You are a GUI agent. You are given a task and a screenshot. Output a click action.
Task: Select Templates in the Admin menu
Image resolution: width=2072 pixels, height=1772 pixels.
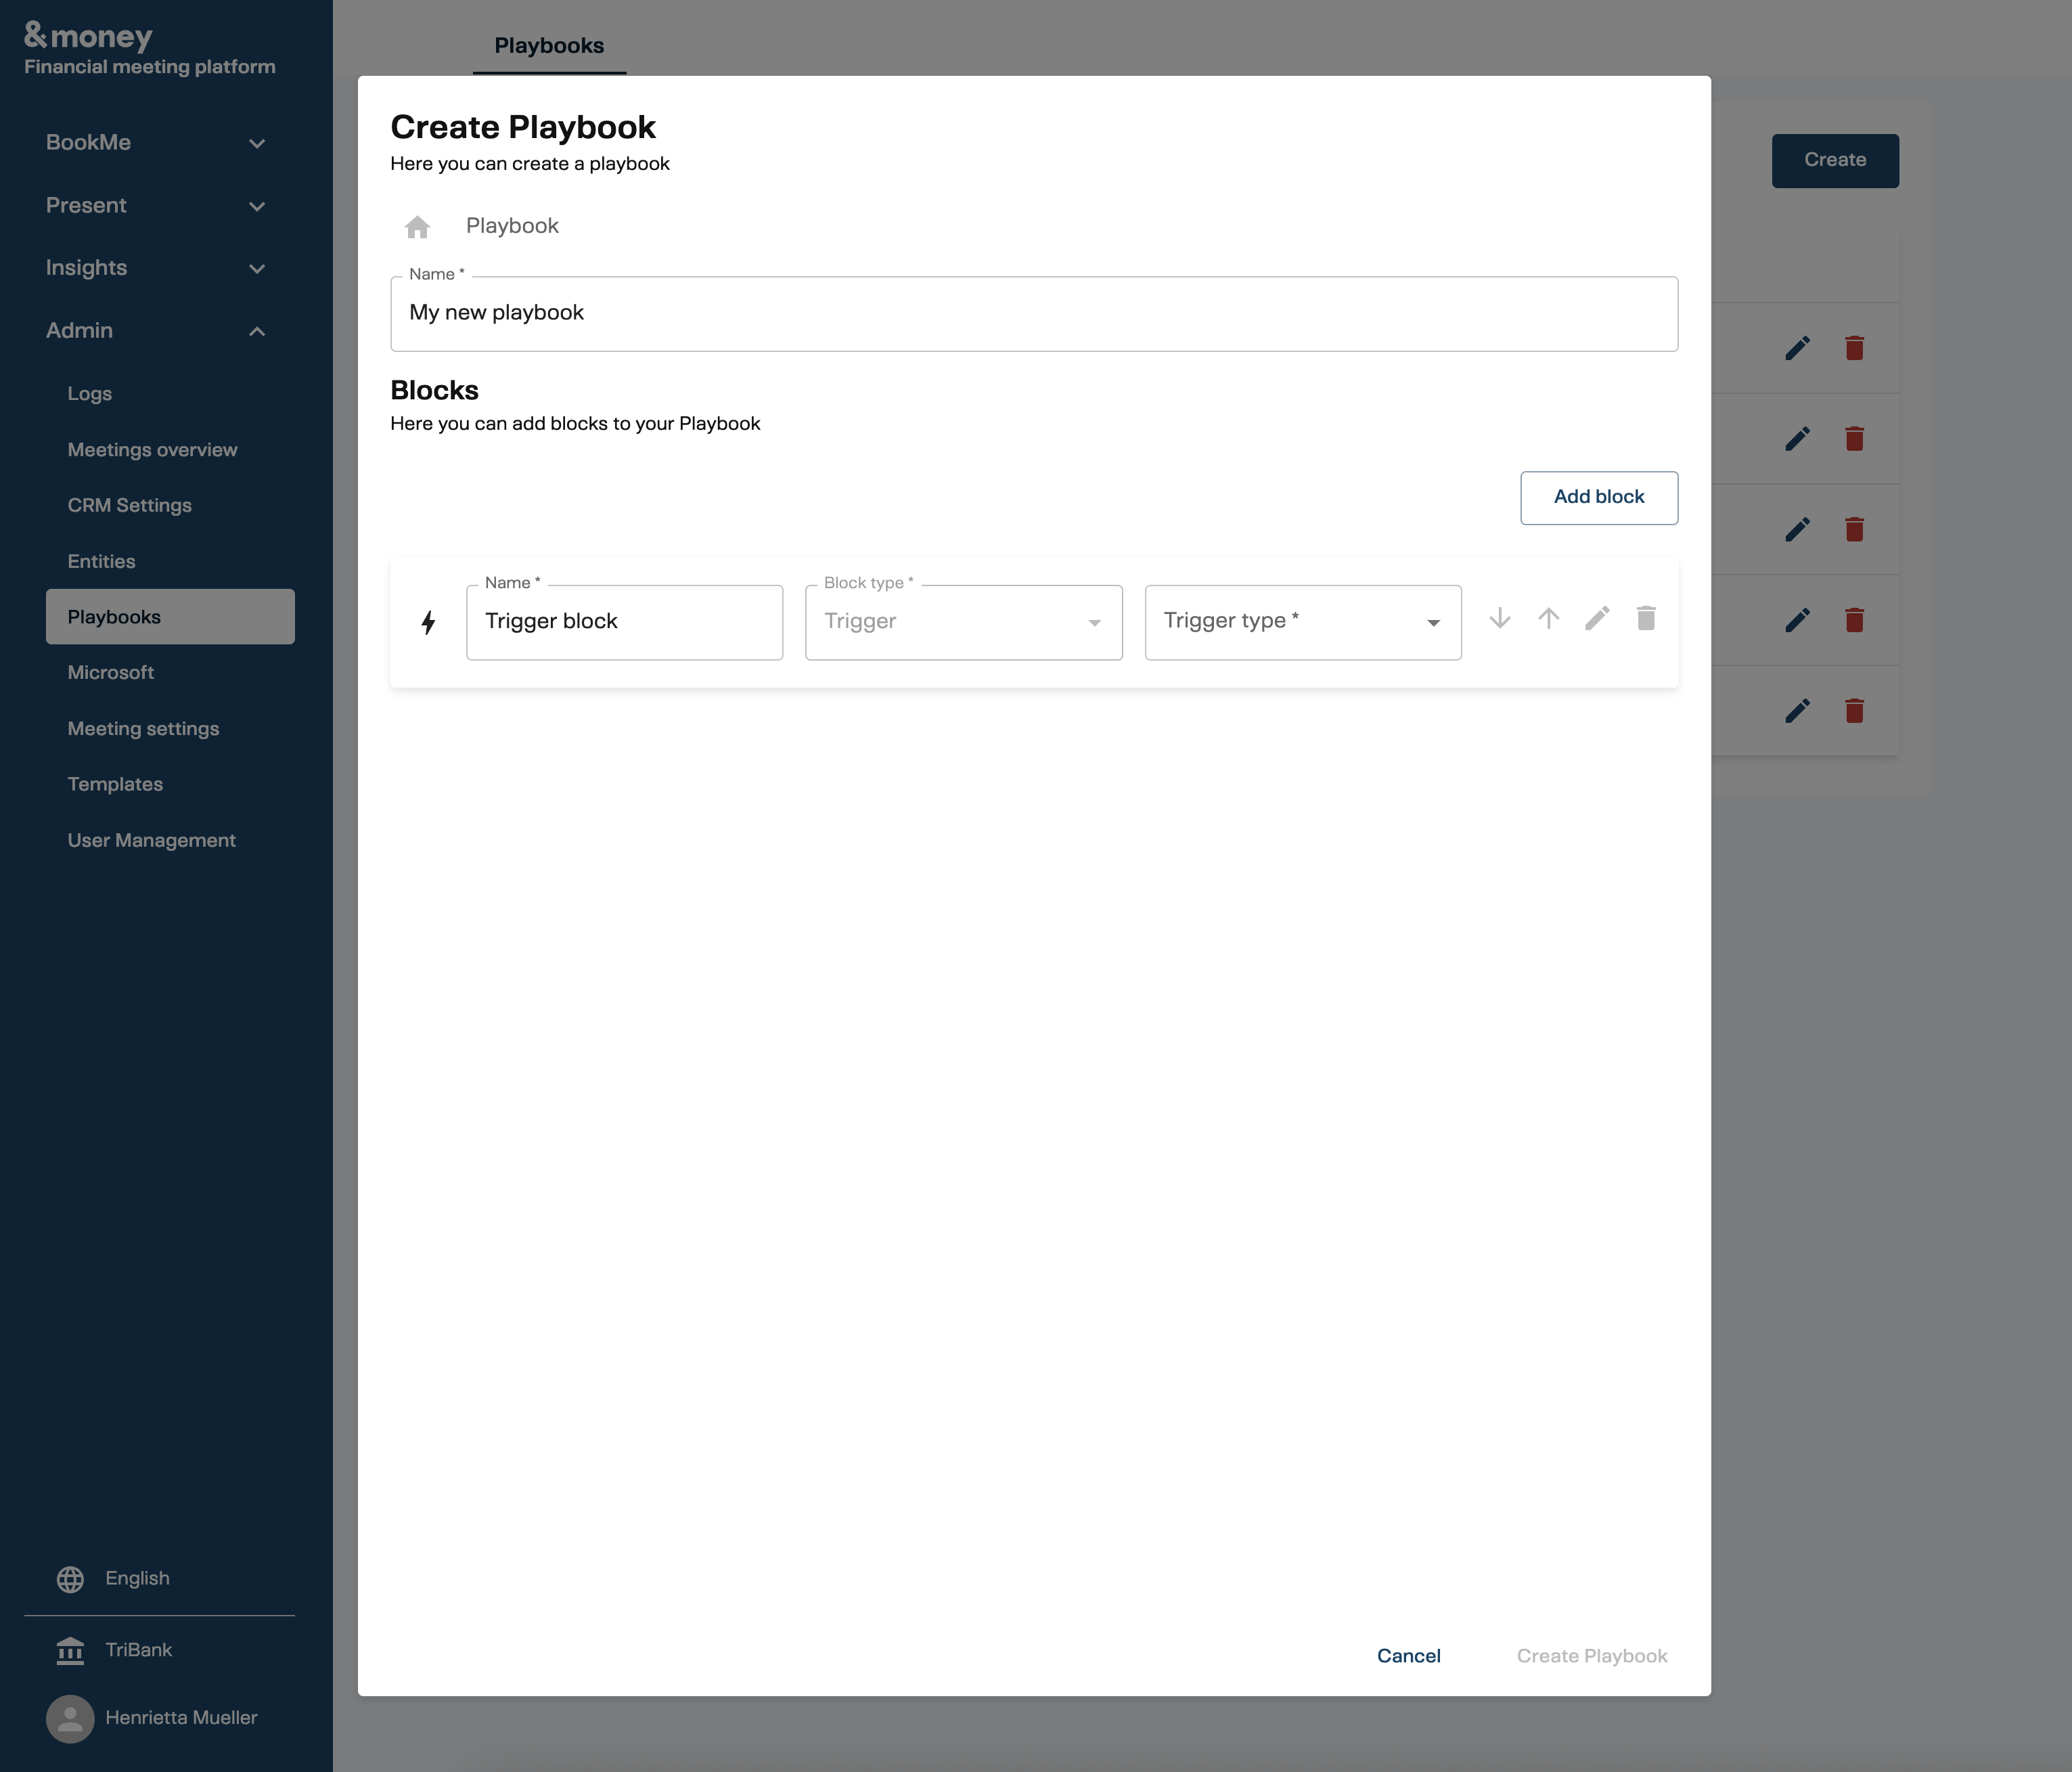pyautogui.click(x=115, y=784)
